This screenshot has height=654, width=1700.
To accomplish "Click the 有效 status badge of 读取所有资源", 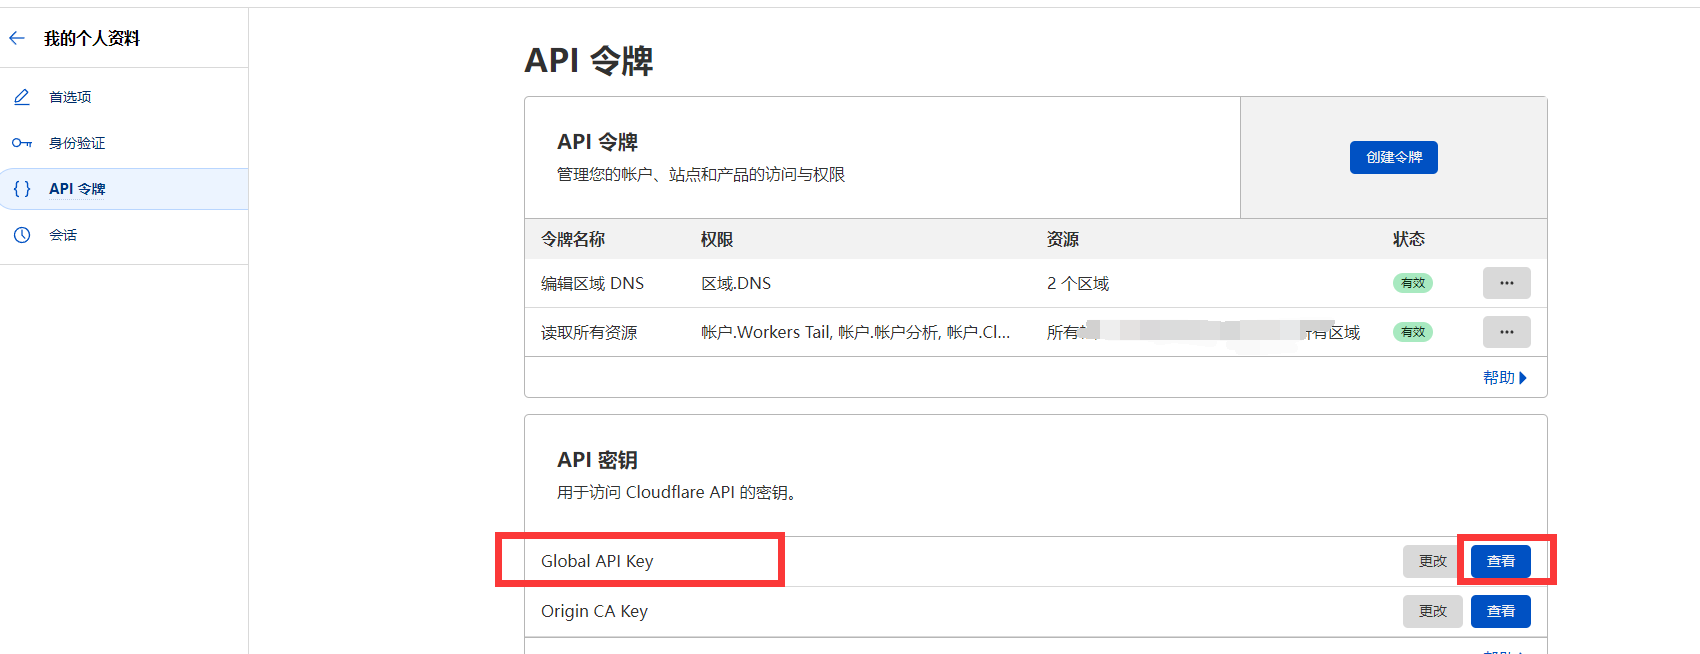I will [1412, 332].
